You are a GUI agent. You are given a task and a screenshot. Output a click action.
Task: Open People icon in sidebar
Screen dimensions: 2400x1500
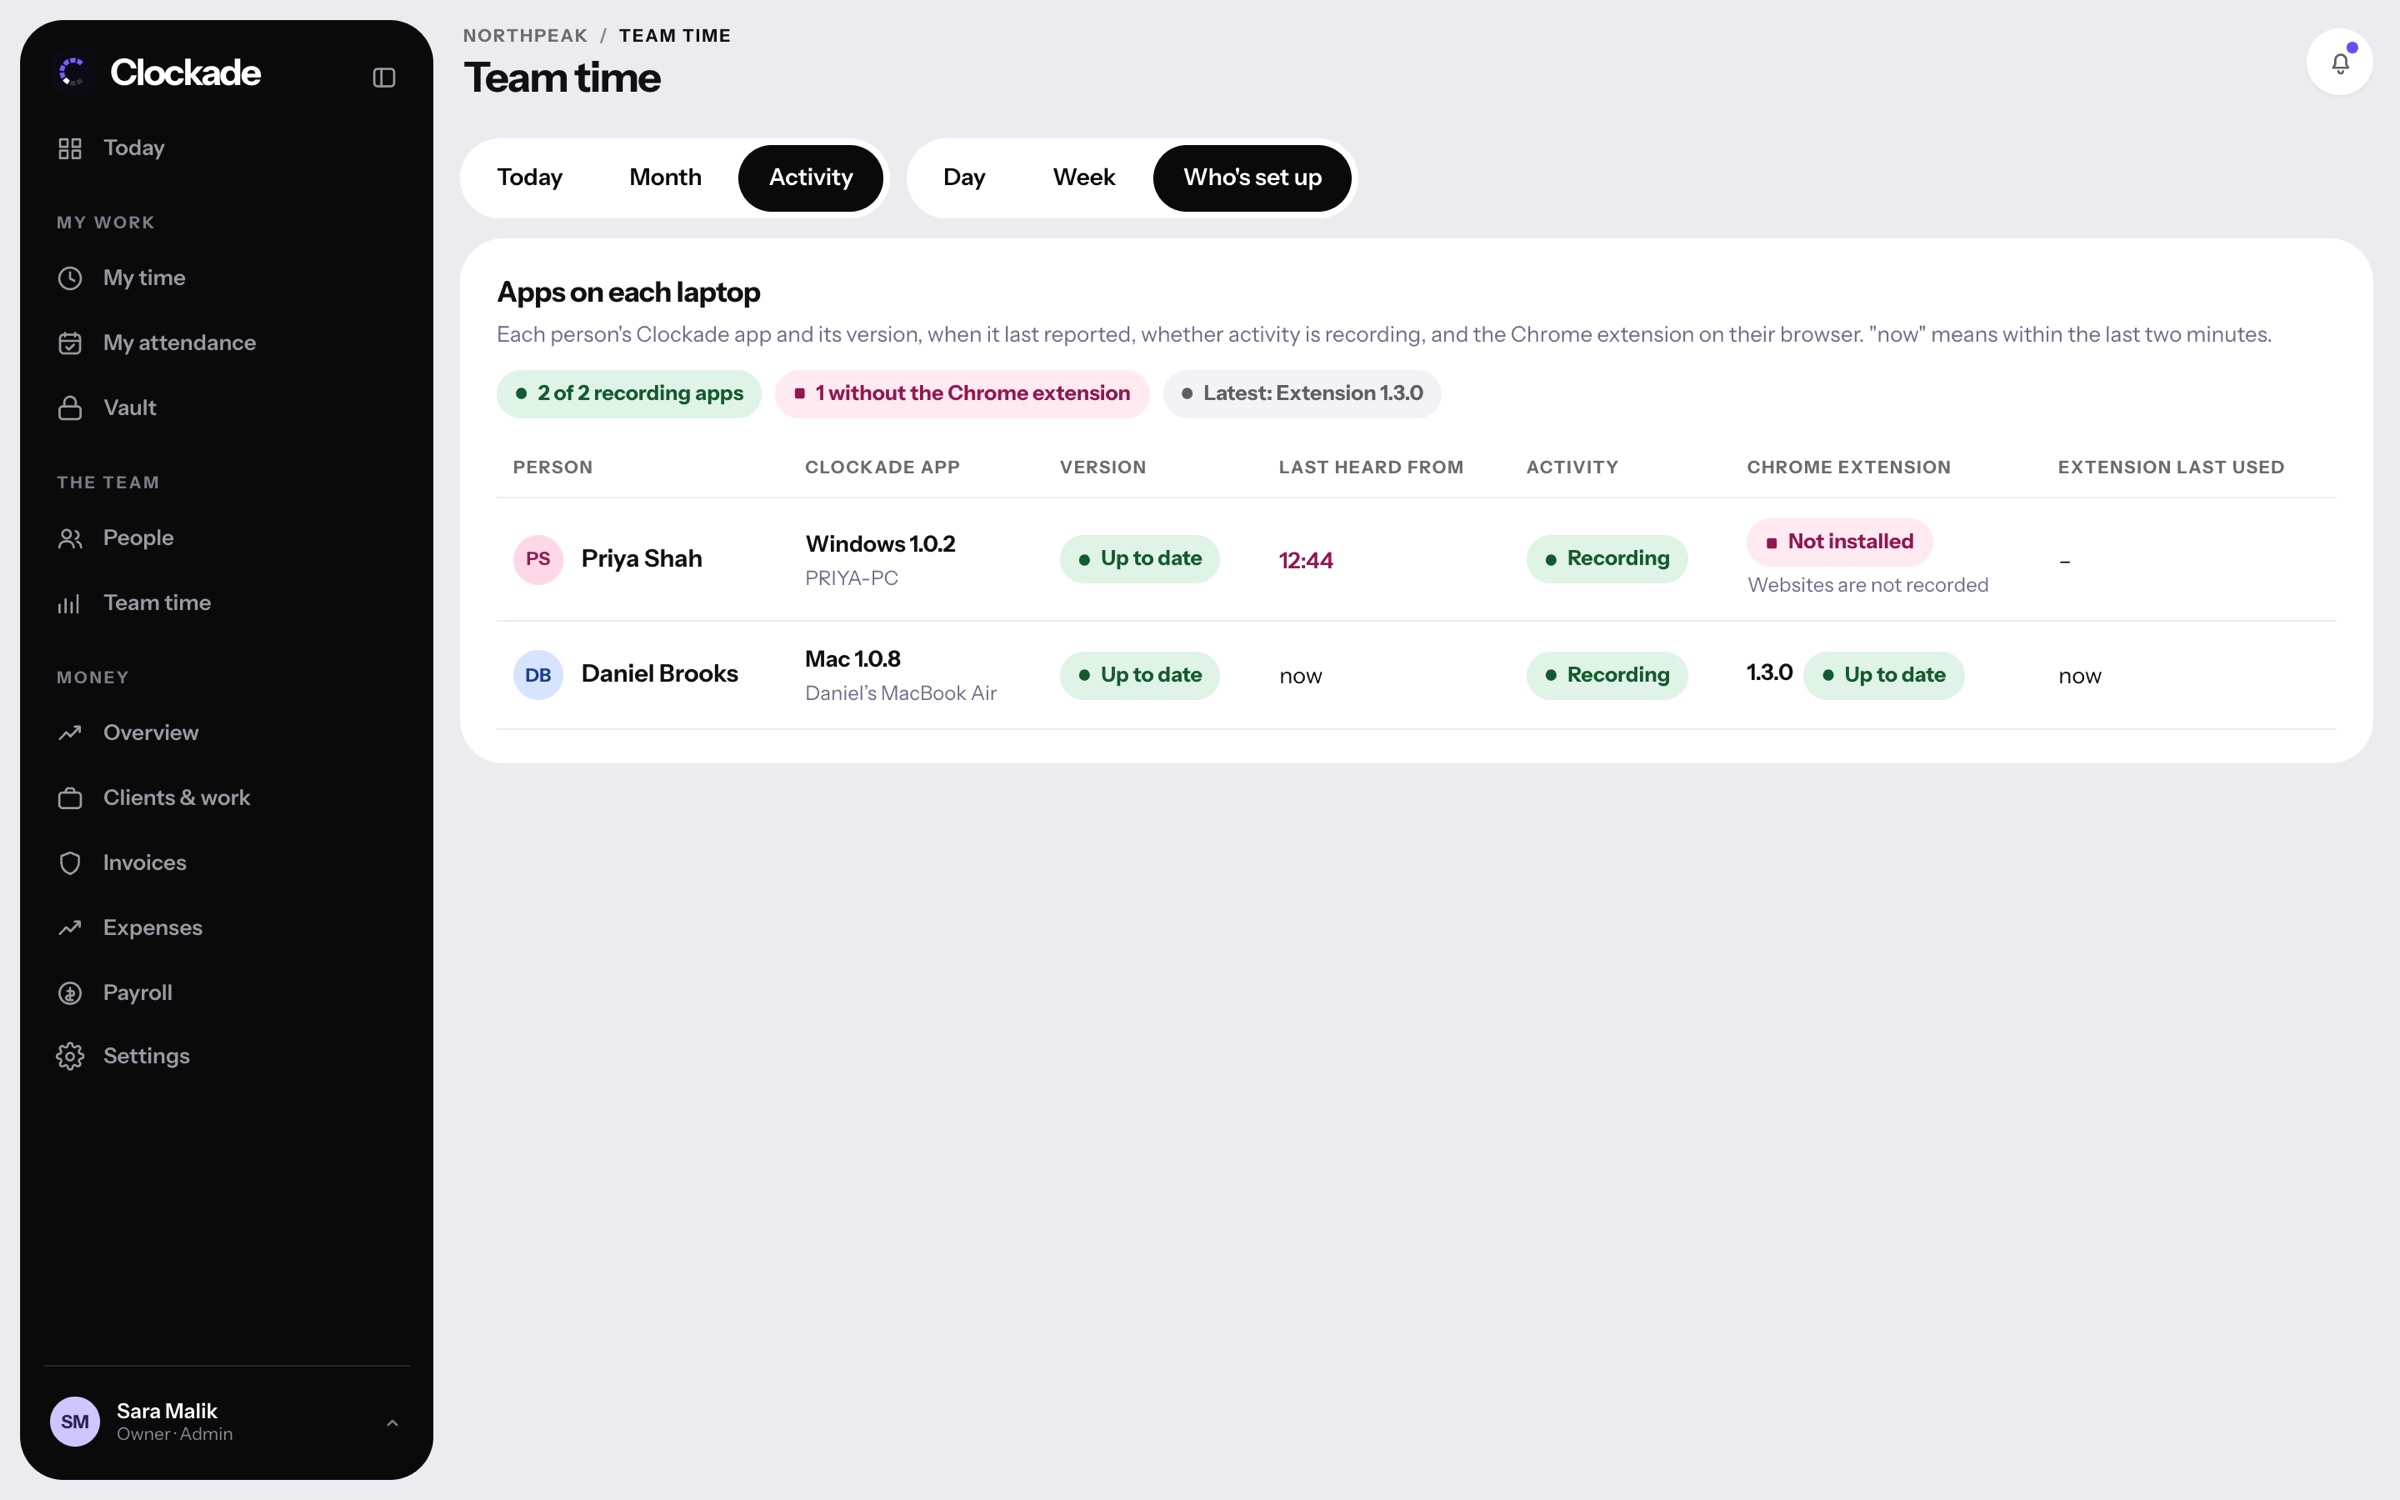point(70,538)
